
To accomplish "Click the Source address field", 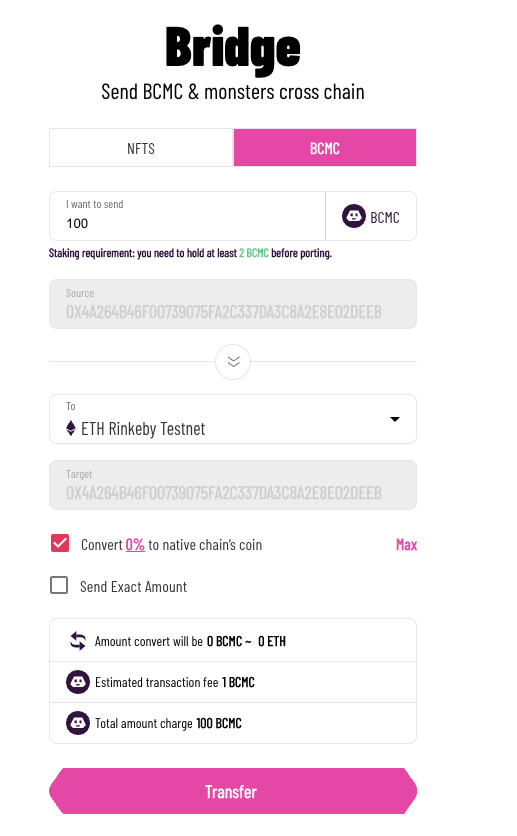I will tap(233, 304).
